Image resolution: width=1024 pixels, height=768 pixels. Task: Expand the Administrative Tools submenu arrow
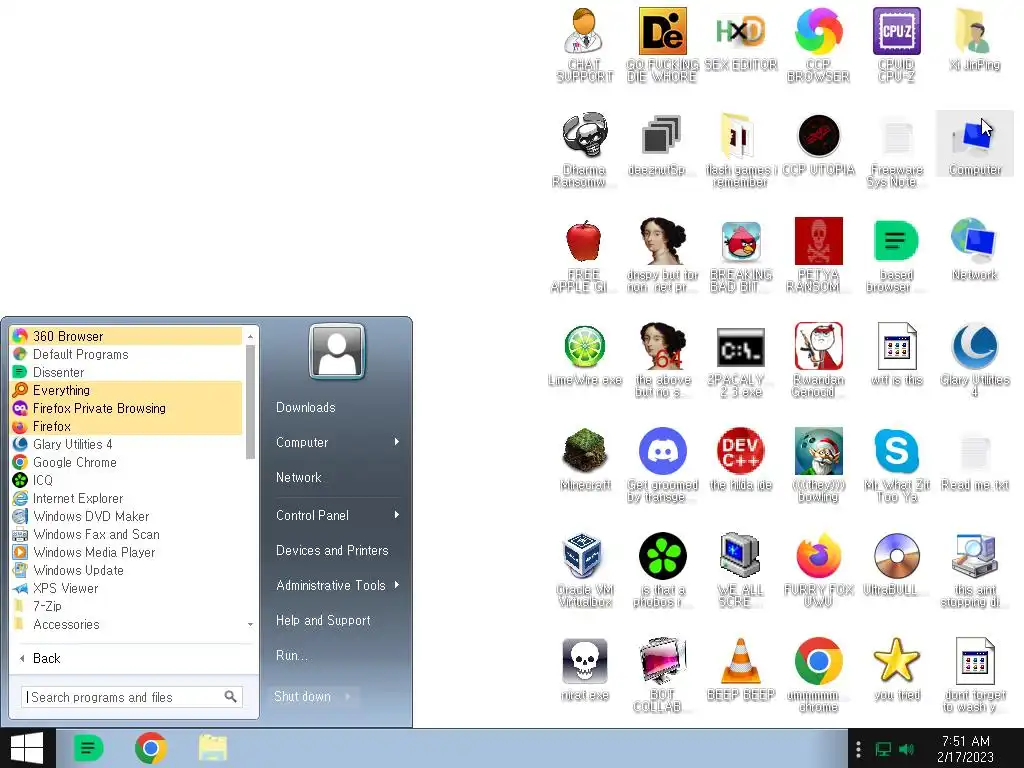coord(396,585)
